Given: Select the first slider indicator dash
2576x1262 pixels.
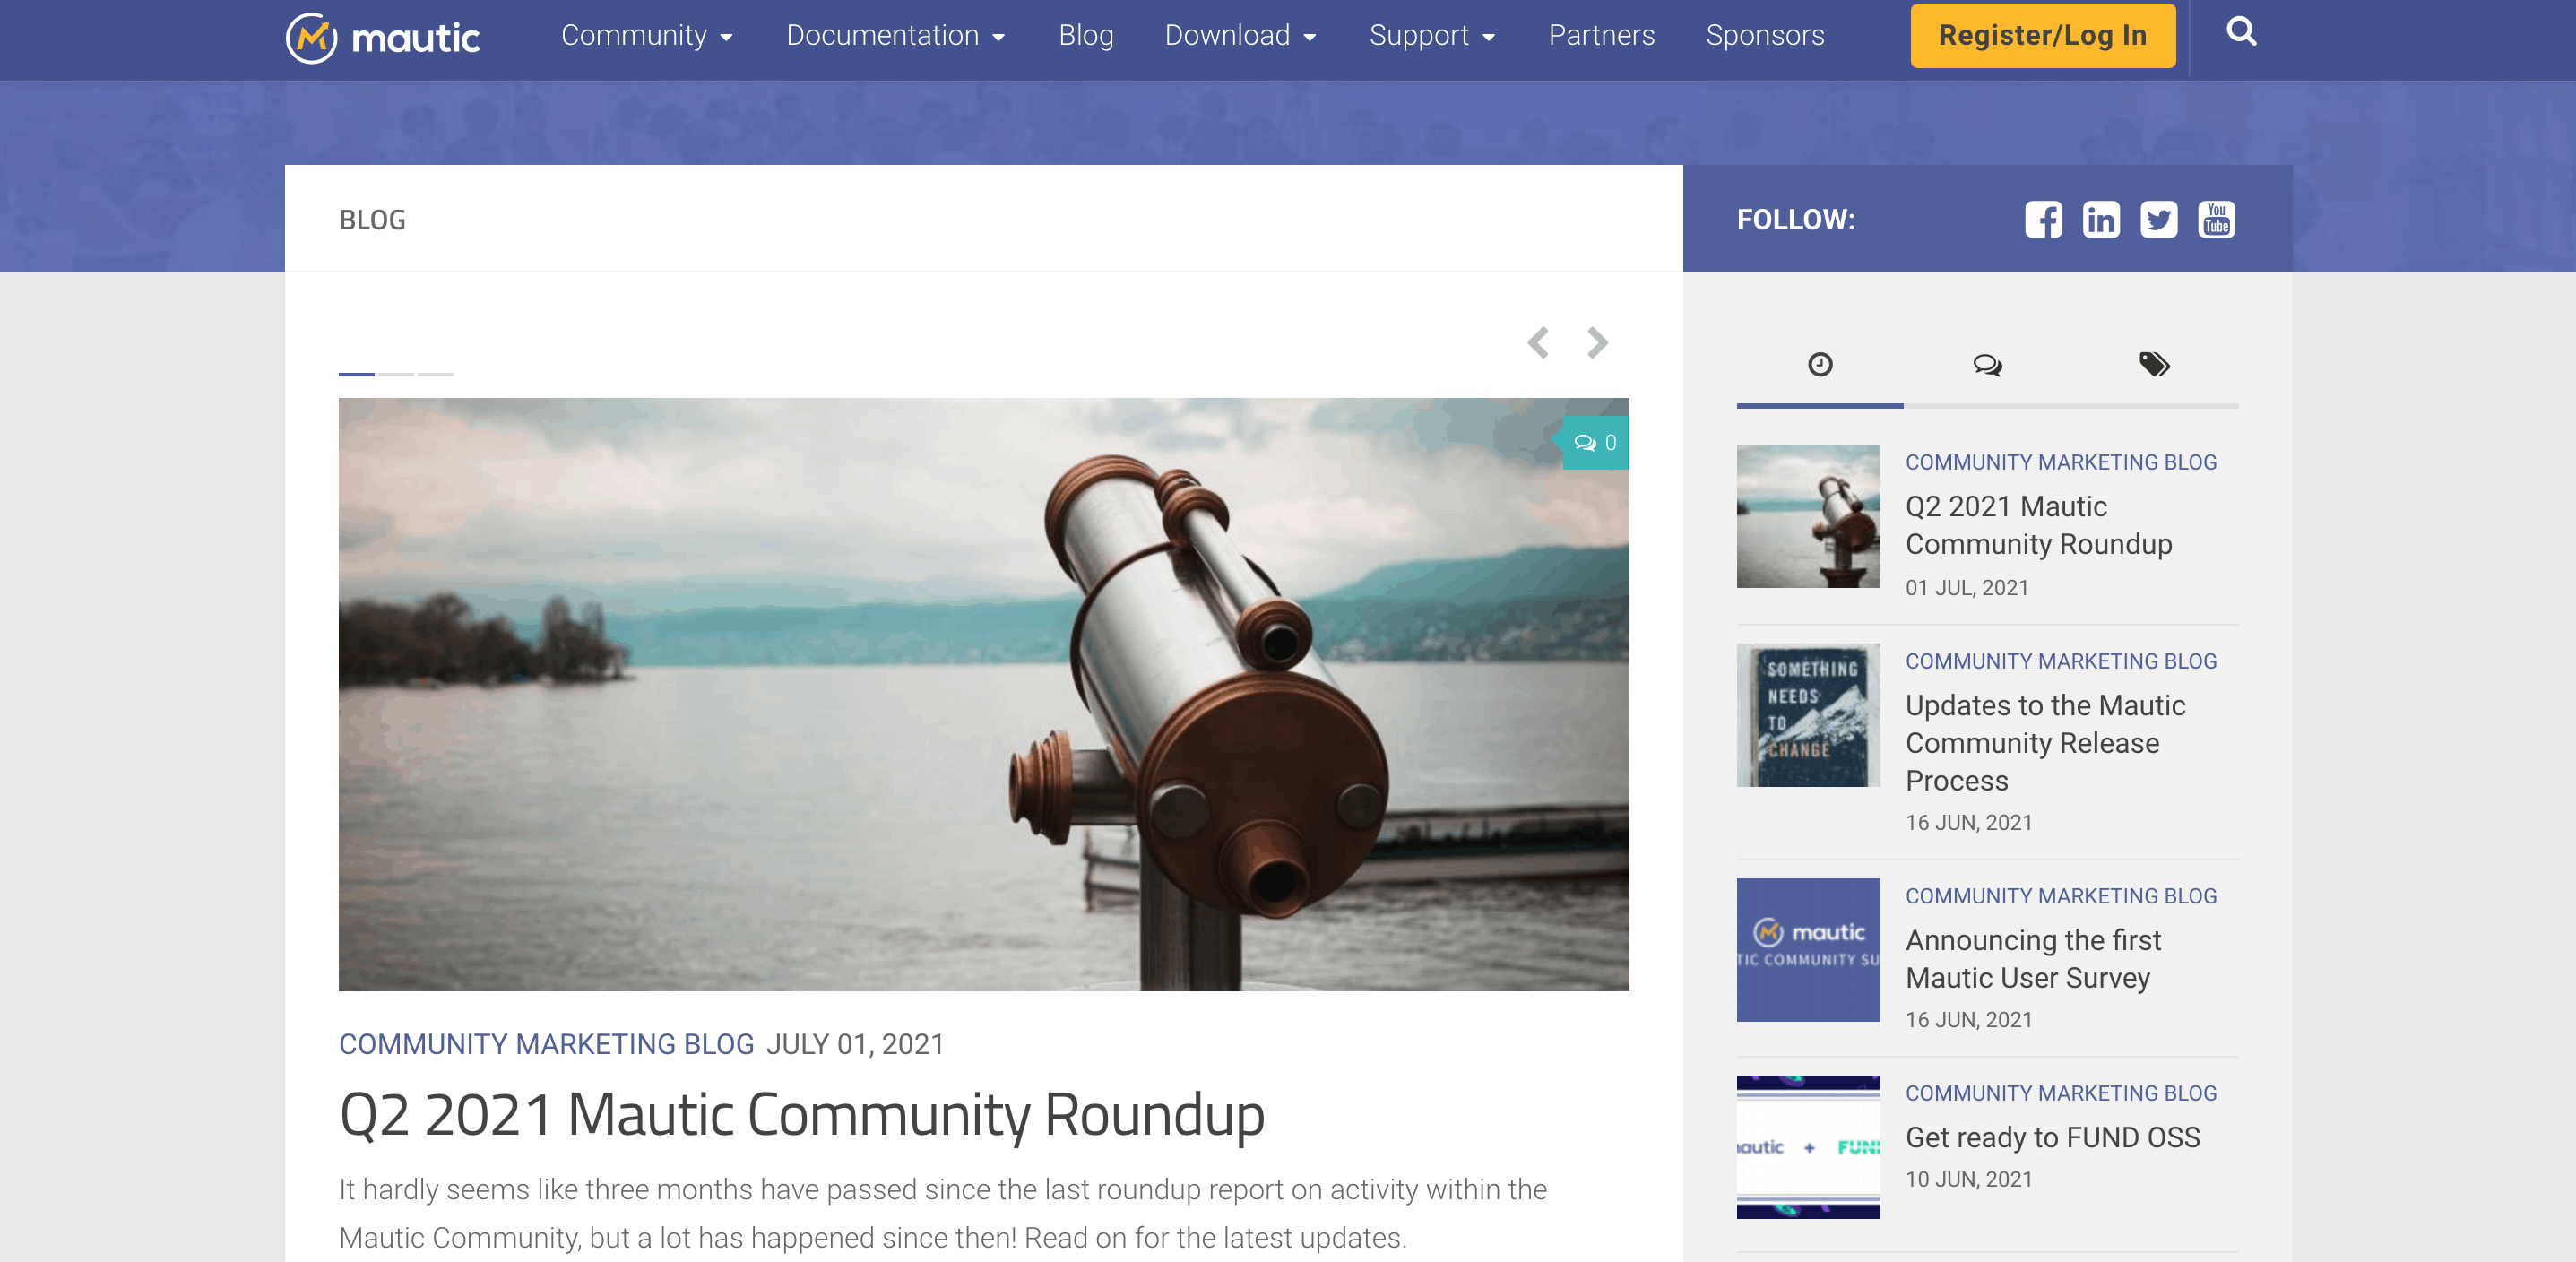Looking at the screenshot, I should (x=356, y=374).
